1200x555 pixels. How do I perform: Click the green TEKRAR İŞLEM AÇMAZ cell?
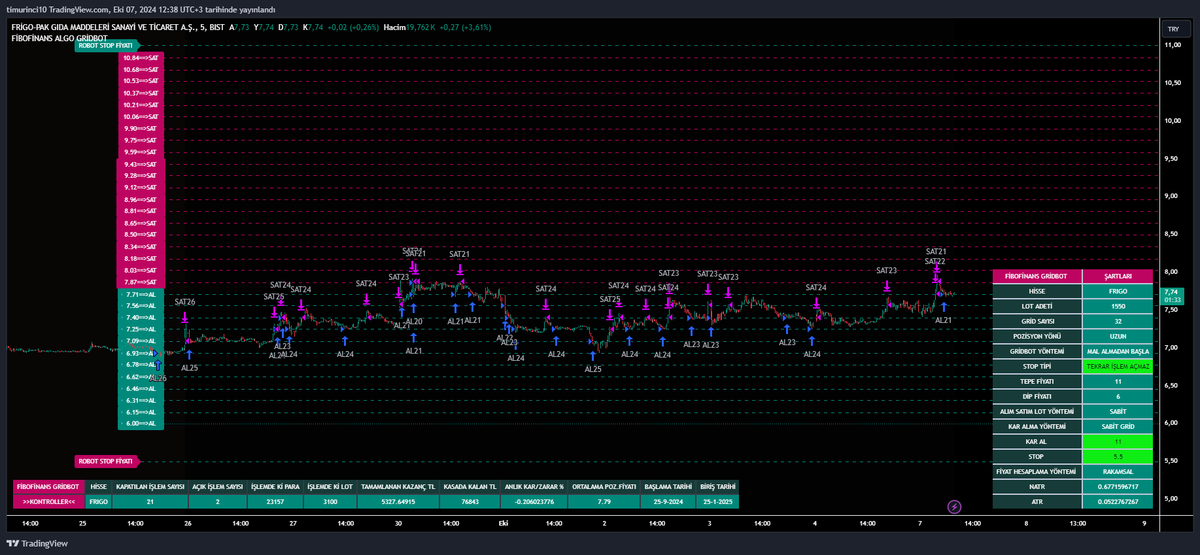coord(1118,366)
